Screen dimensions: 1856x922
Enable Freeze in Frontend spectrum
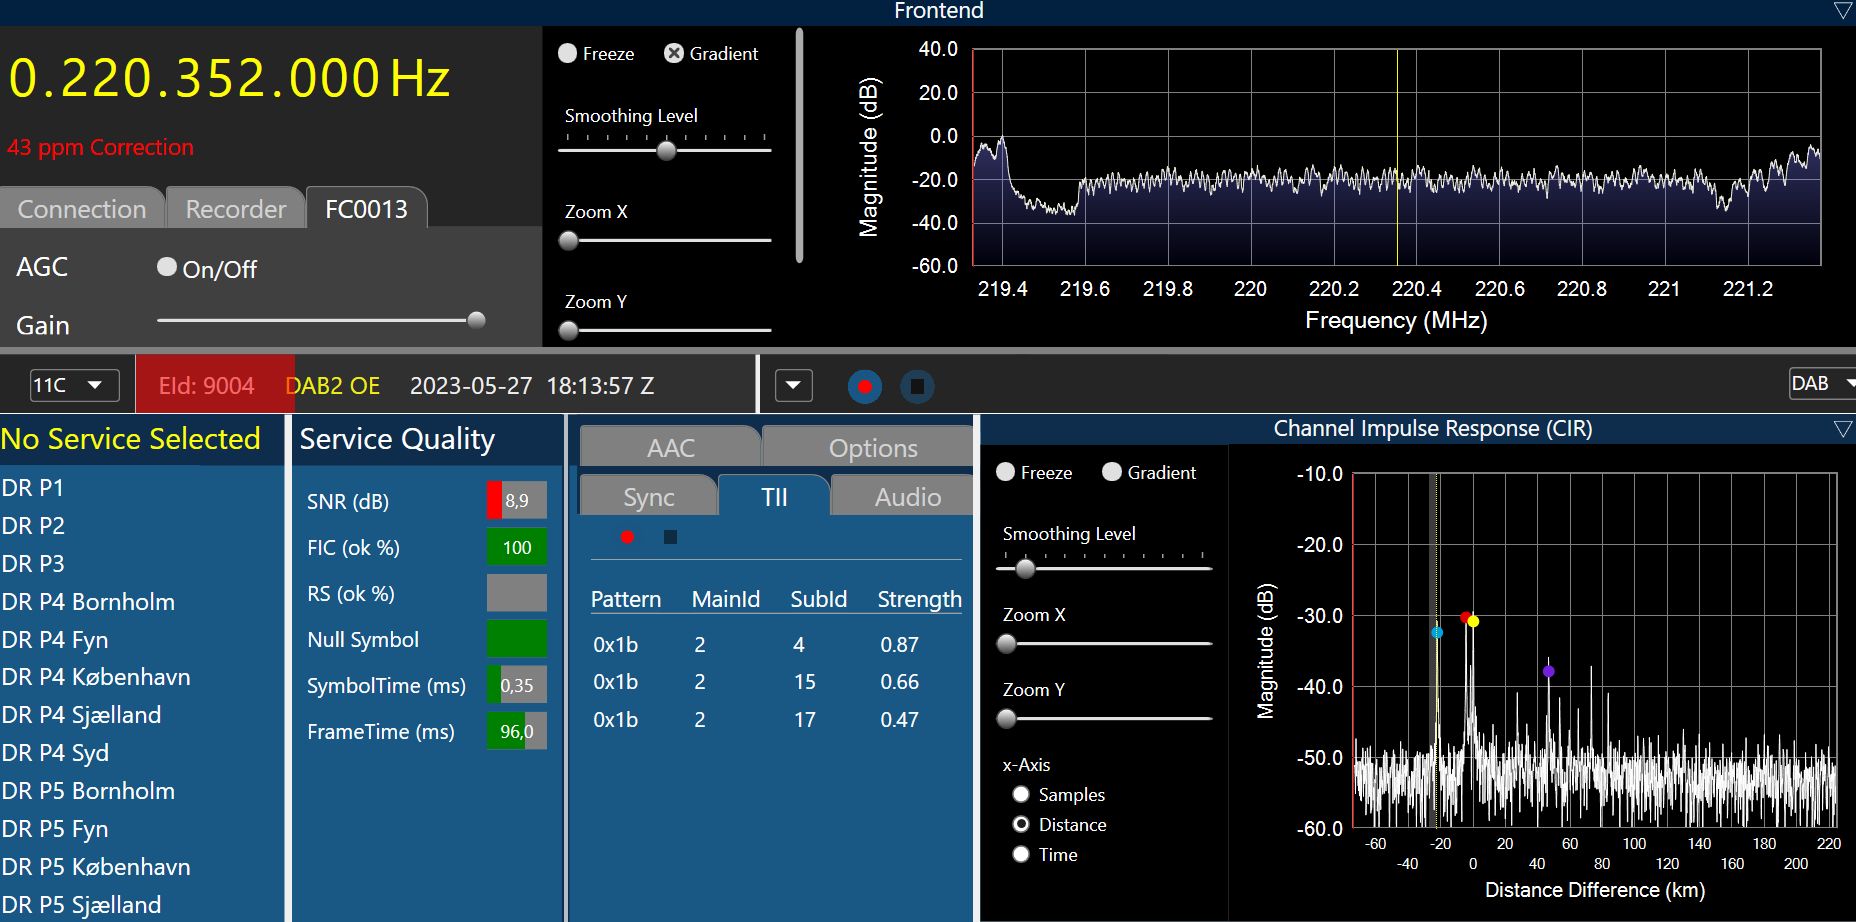click(568, 53)
